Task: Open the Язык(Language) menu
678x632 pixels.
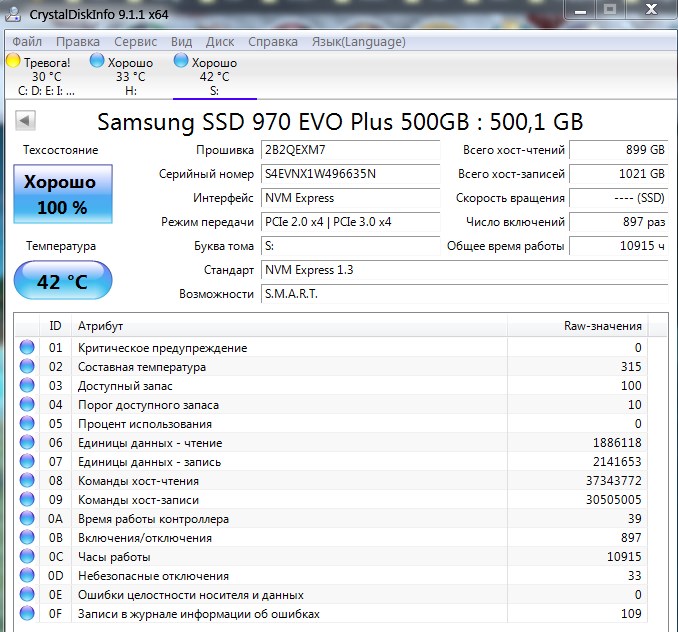Action: pos(359,41)
